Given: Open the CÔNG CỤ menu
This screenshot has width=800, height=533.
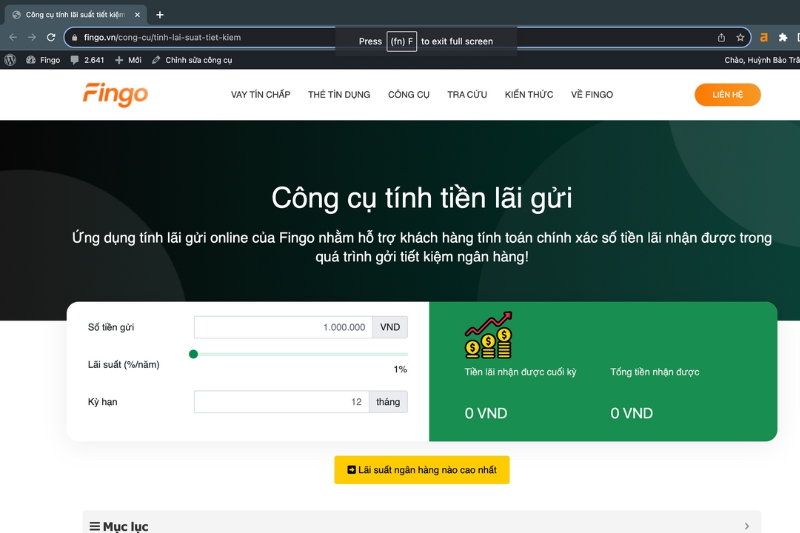Looking at the screenshot, I should click(409, 94).
